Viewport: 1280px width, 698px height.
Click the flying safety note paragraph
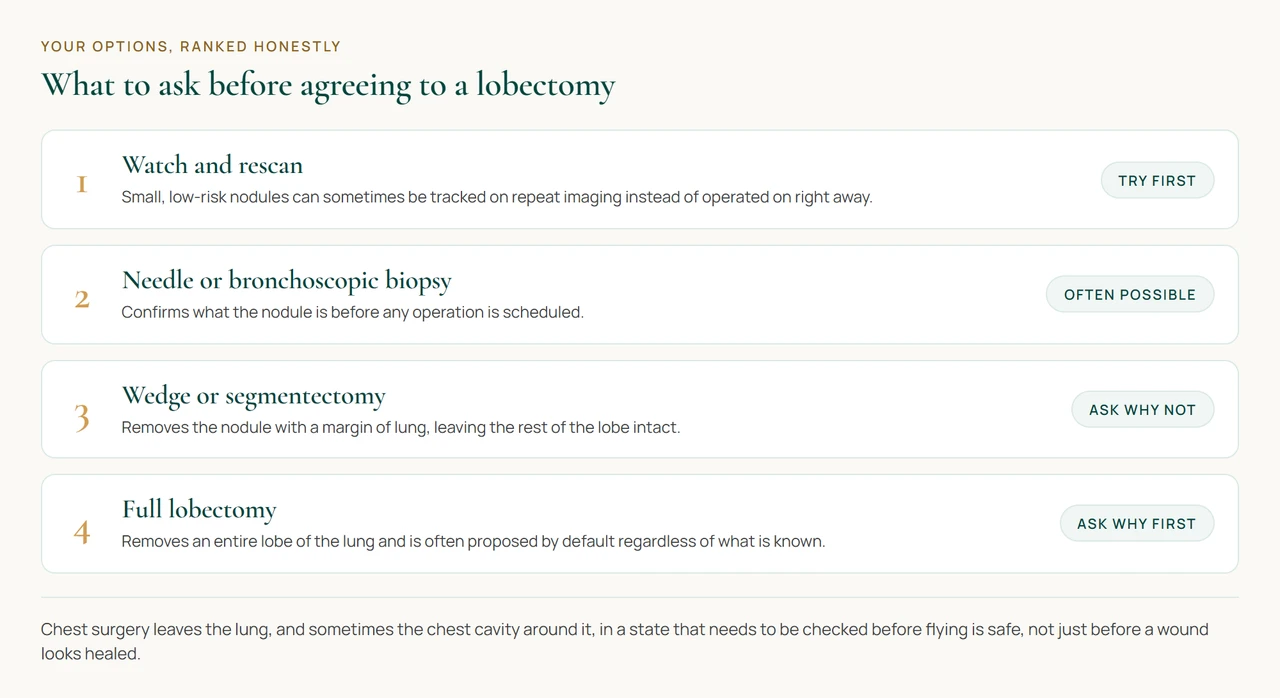point(625,641)
